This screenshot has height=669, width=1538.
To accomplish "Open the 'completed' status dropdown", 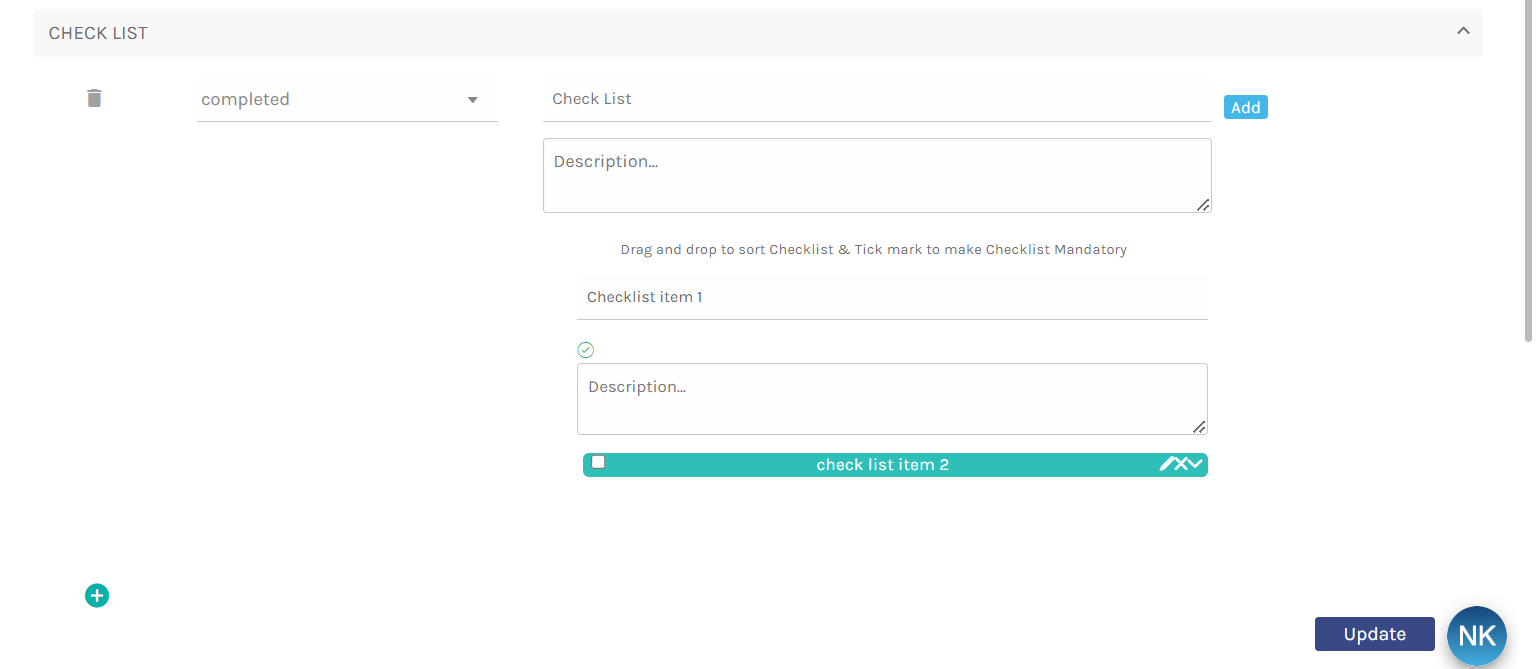I will [347, 100].
